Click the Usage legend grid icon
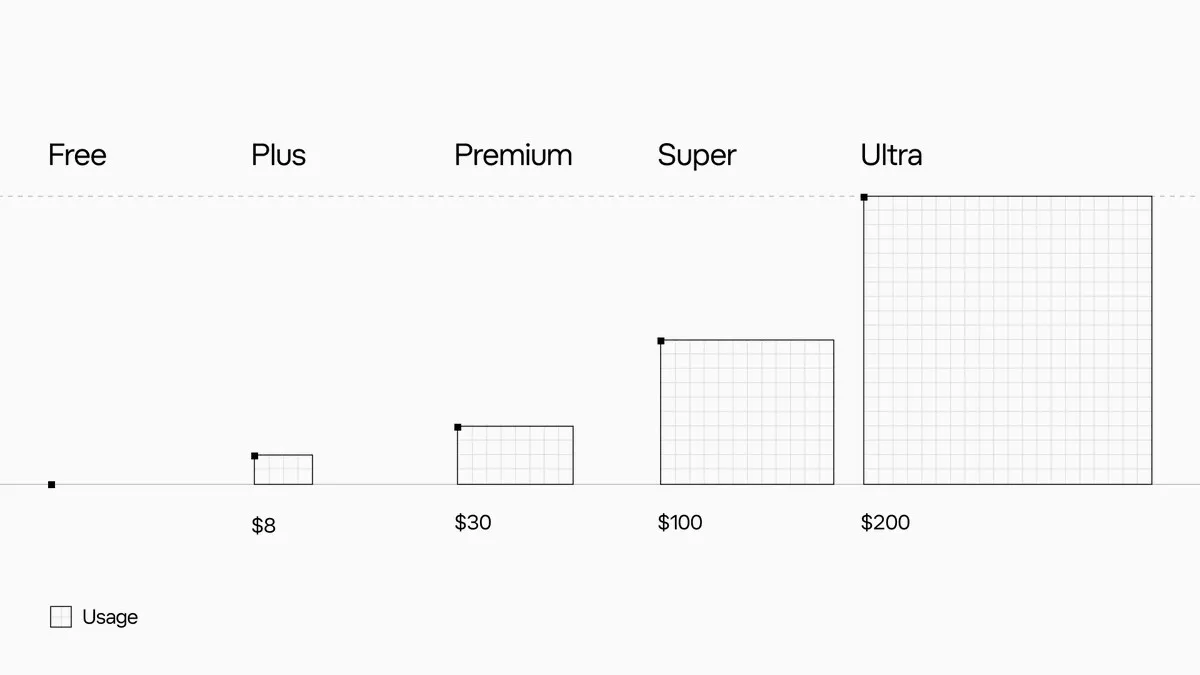 click(61, 617)
